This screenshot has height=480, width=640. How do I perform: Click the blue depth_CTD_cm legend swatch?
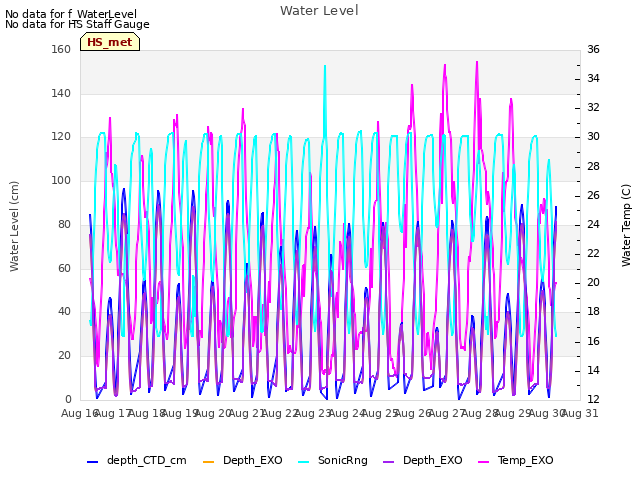point(93,462)
